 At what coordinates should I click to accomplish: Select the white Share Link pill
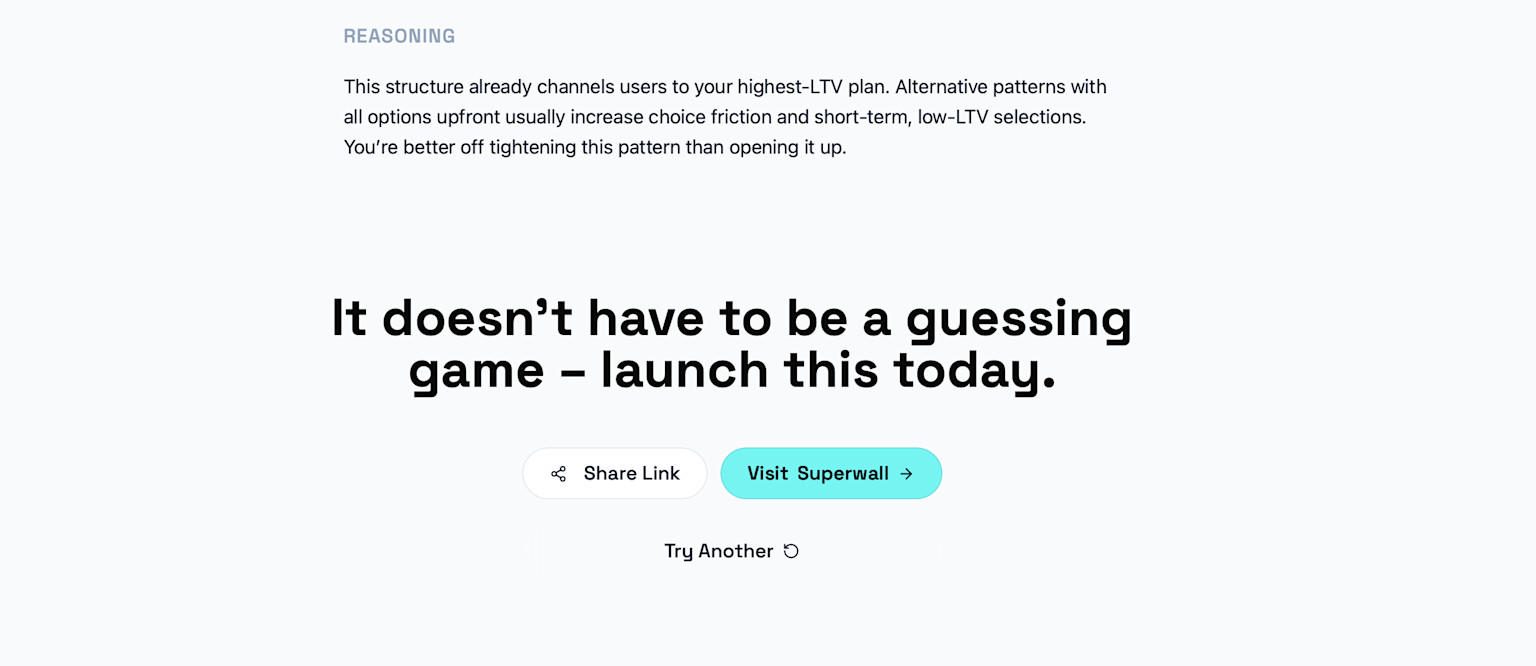click(614, 473)
